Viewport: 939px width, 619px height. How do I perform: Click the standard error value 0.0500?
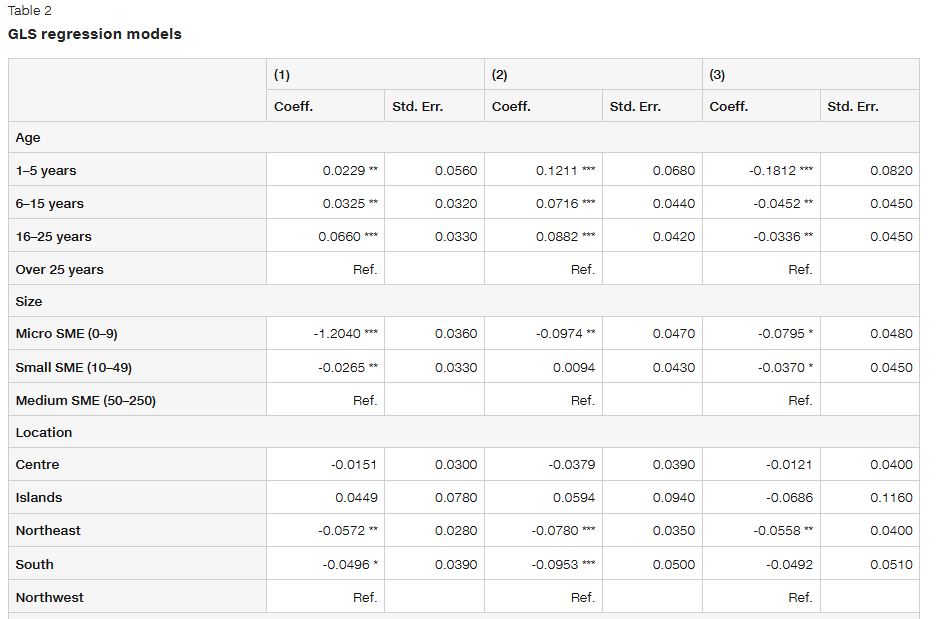[674, 565]
